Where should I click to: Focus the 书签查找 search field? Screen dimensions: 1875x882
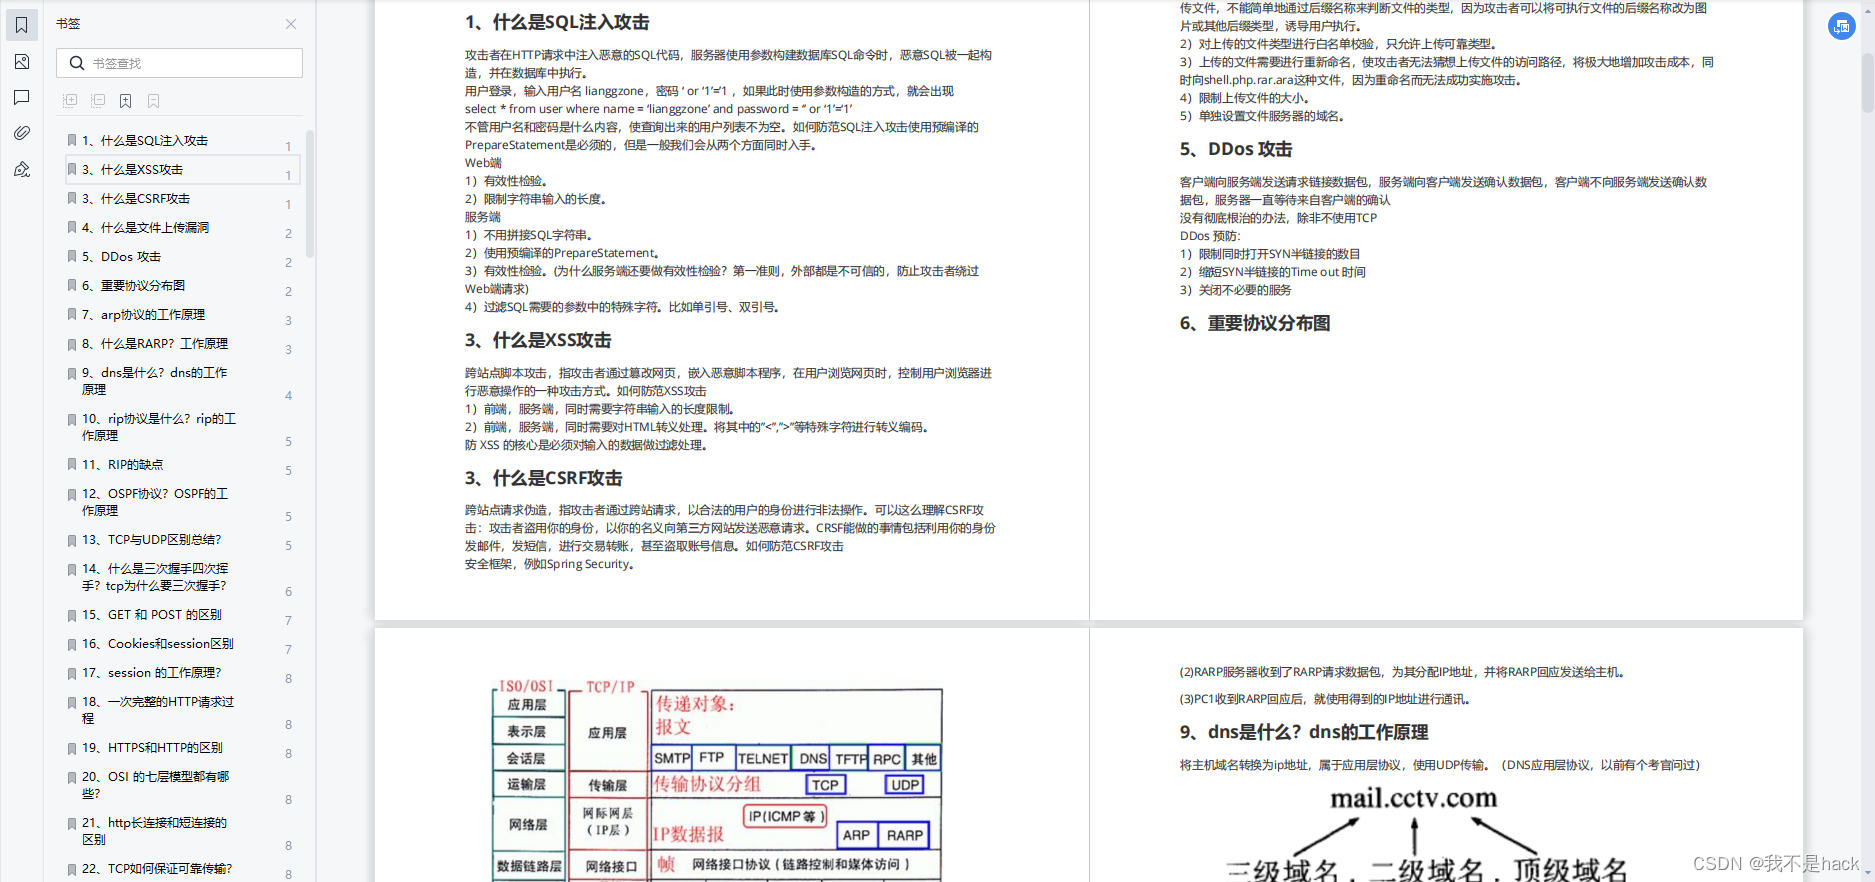[x=180, y=63]
